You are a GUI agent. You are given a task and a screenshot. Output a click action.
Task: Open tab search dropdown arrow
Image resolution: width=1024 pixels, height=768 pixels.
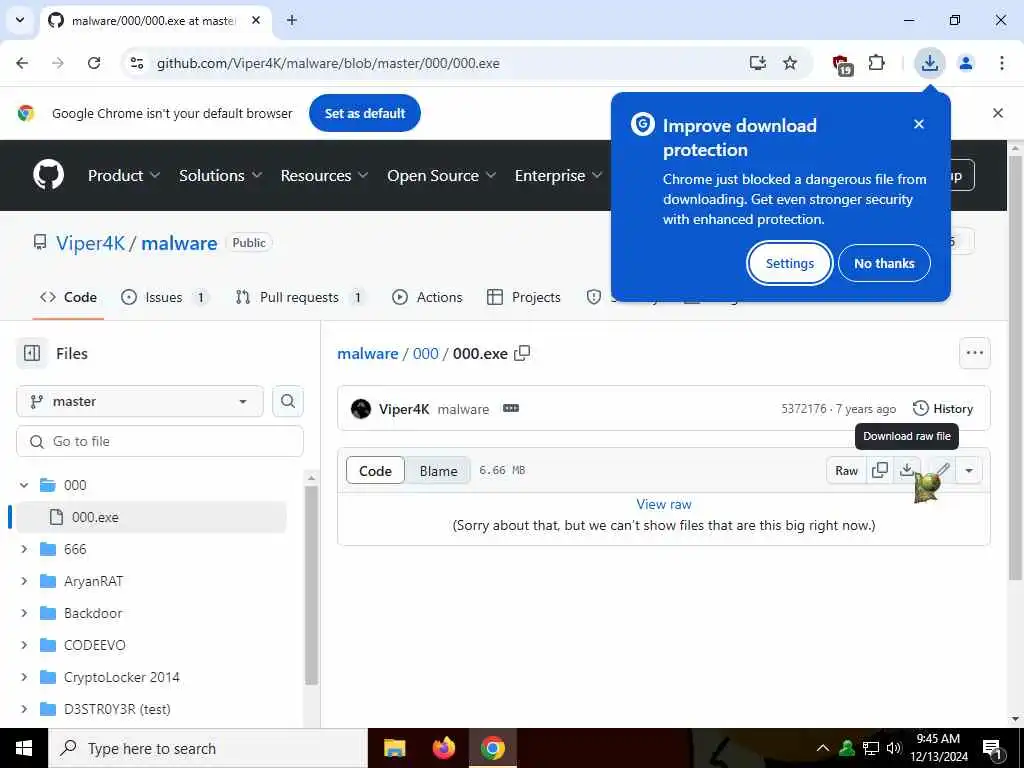pyautogui.click(x=20, y=20)
